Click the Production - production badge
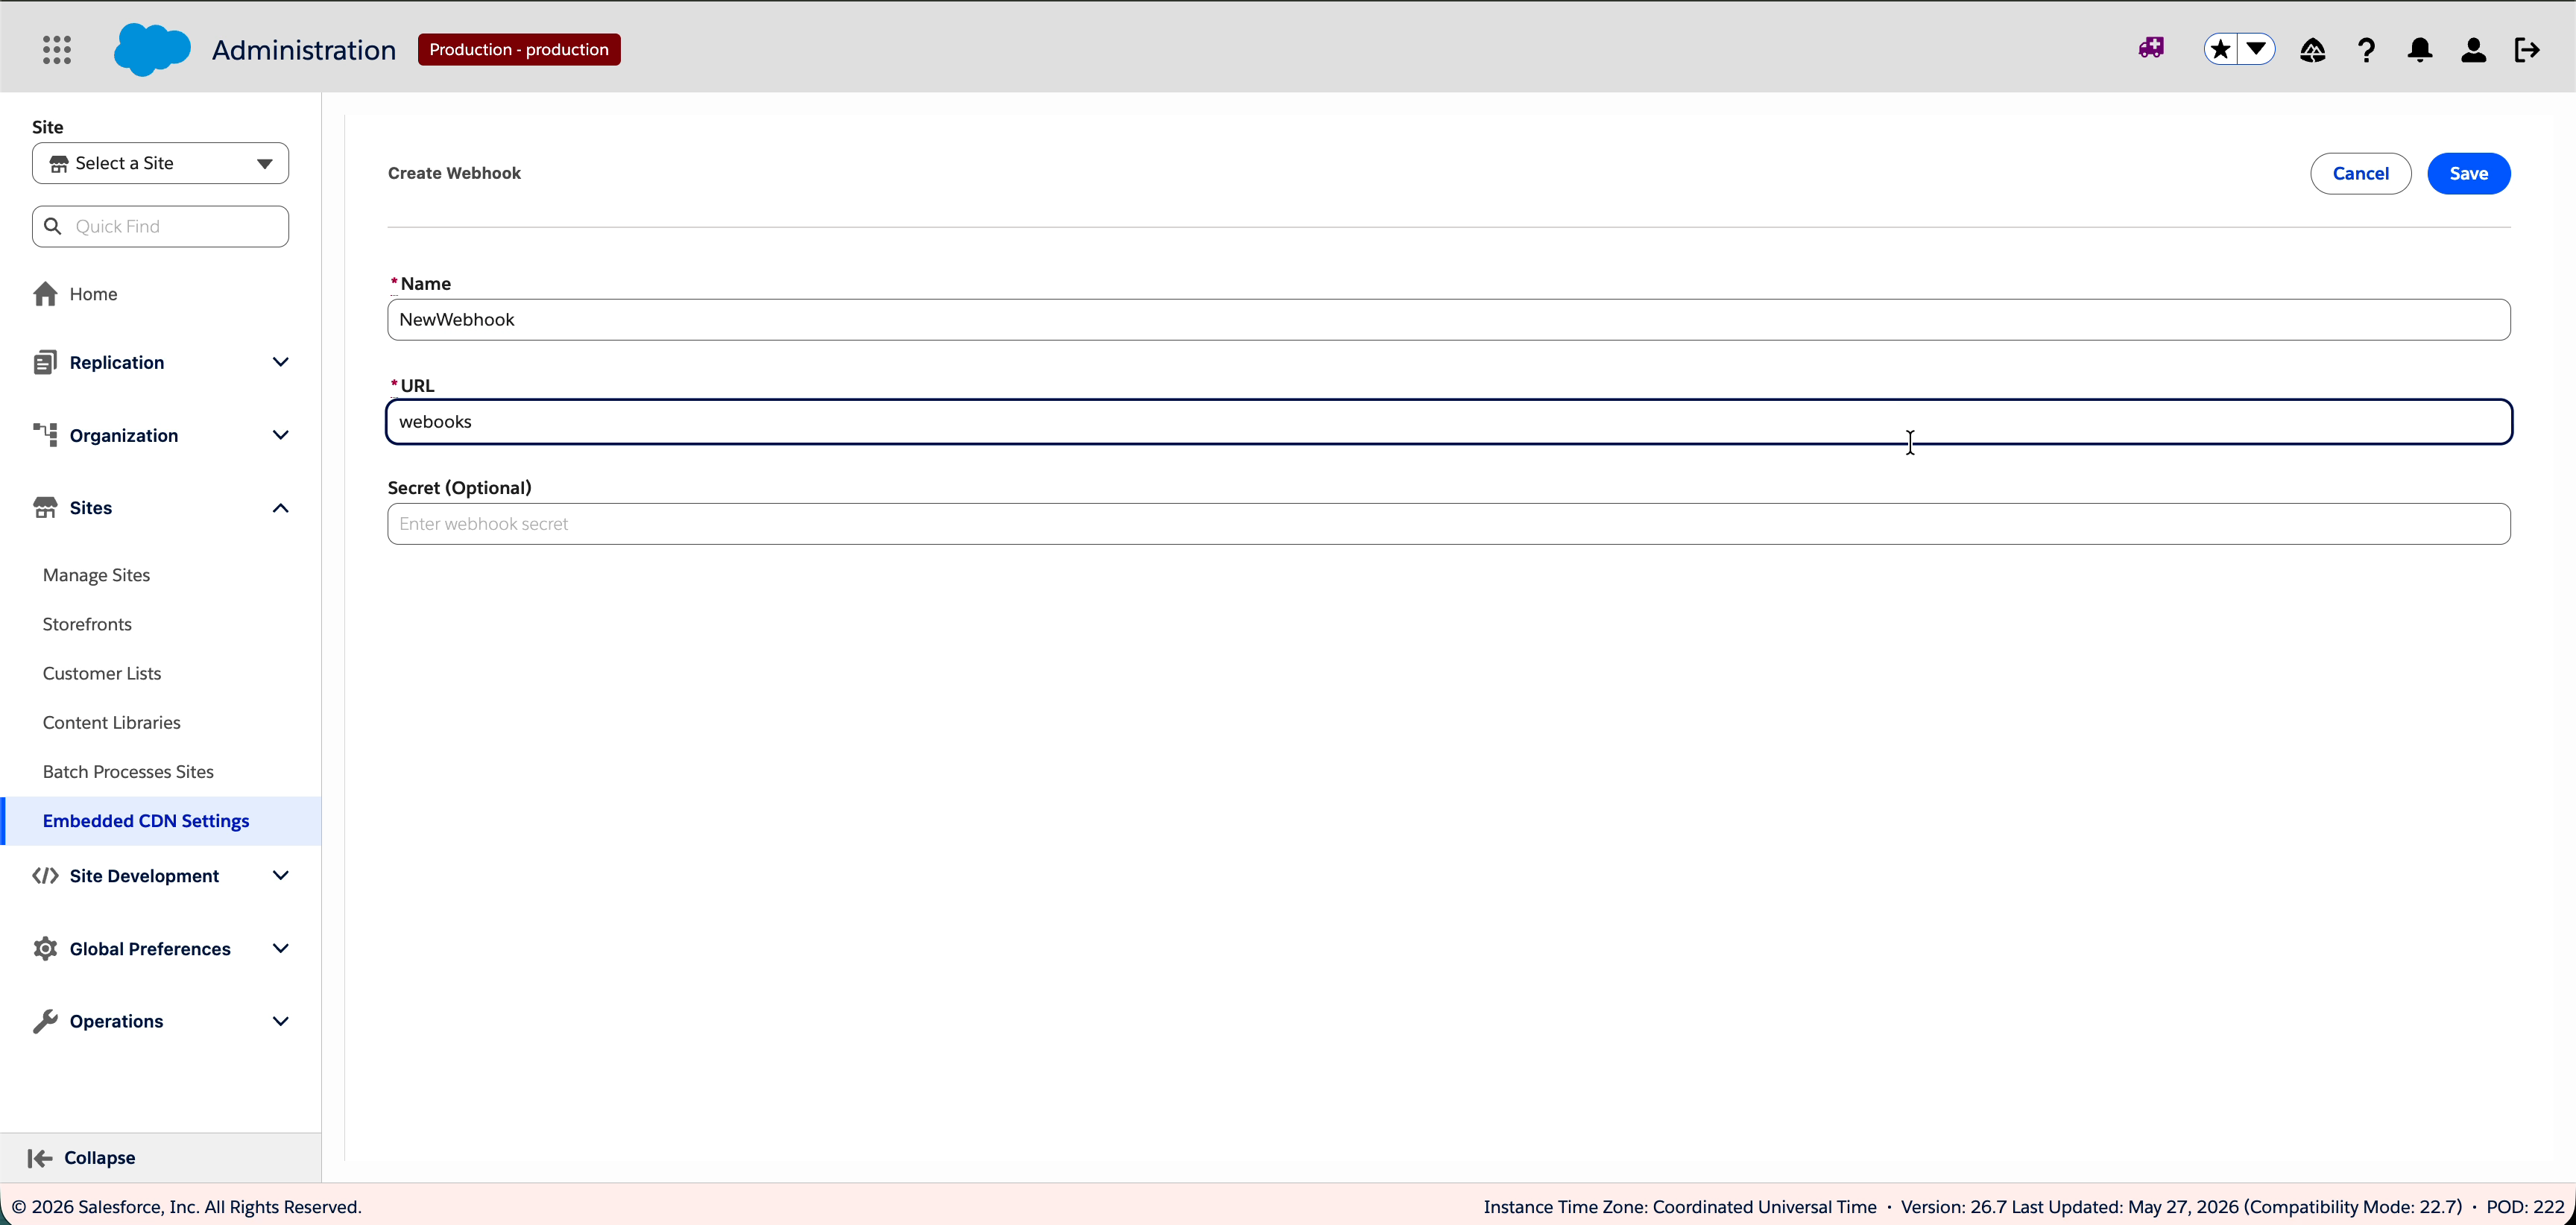 click(x=519, y=49)
